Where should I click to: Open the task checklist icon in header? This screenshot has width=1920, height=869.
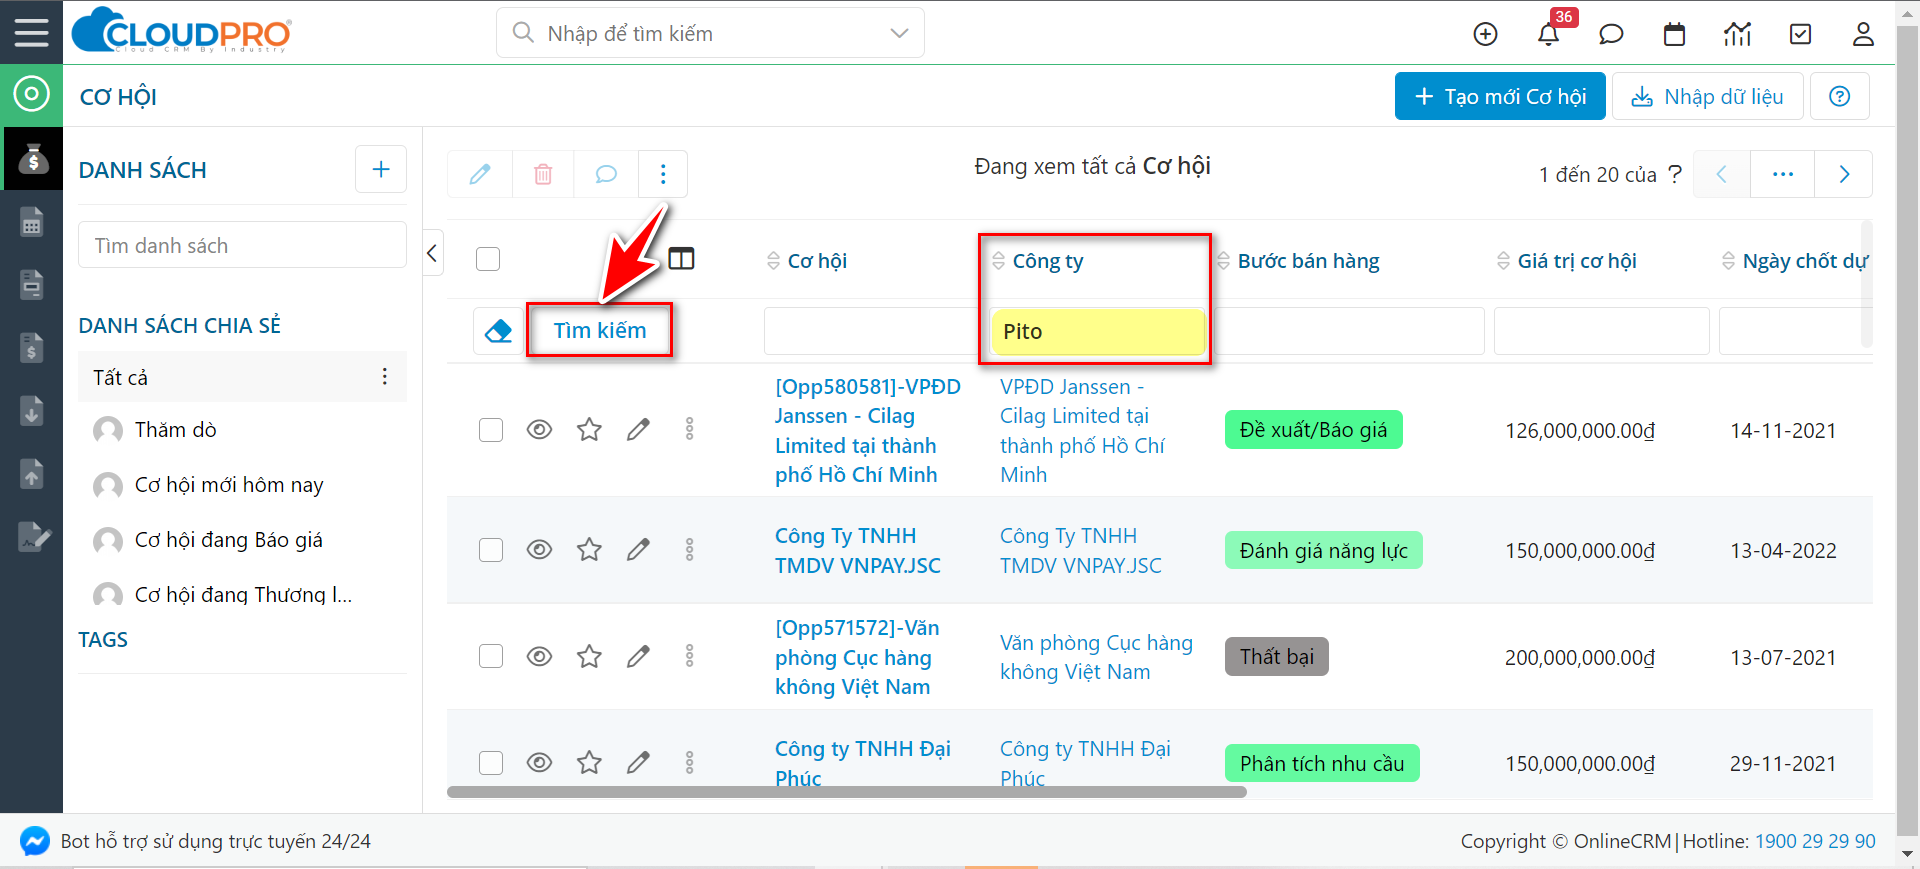pyautogui.click(x=1800, y=34)
